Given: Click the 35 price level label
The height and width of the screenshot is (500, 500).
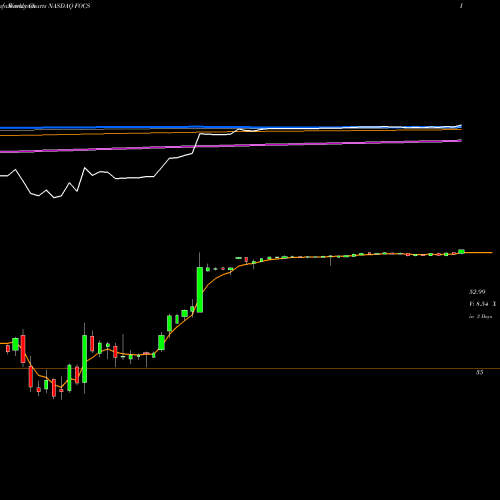Looking at the screenshot, I should tap(479, 372).
